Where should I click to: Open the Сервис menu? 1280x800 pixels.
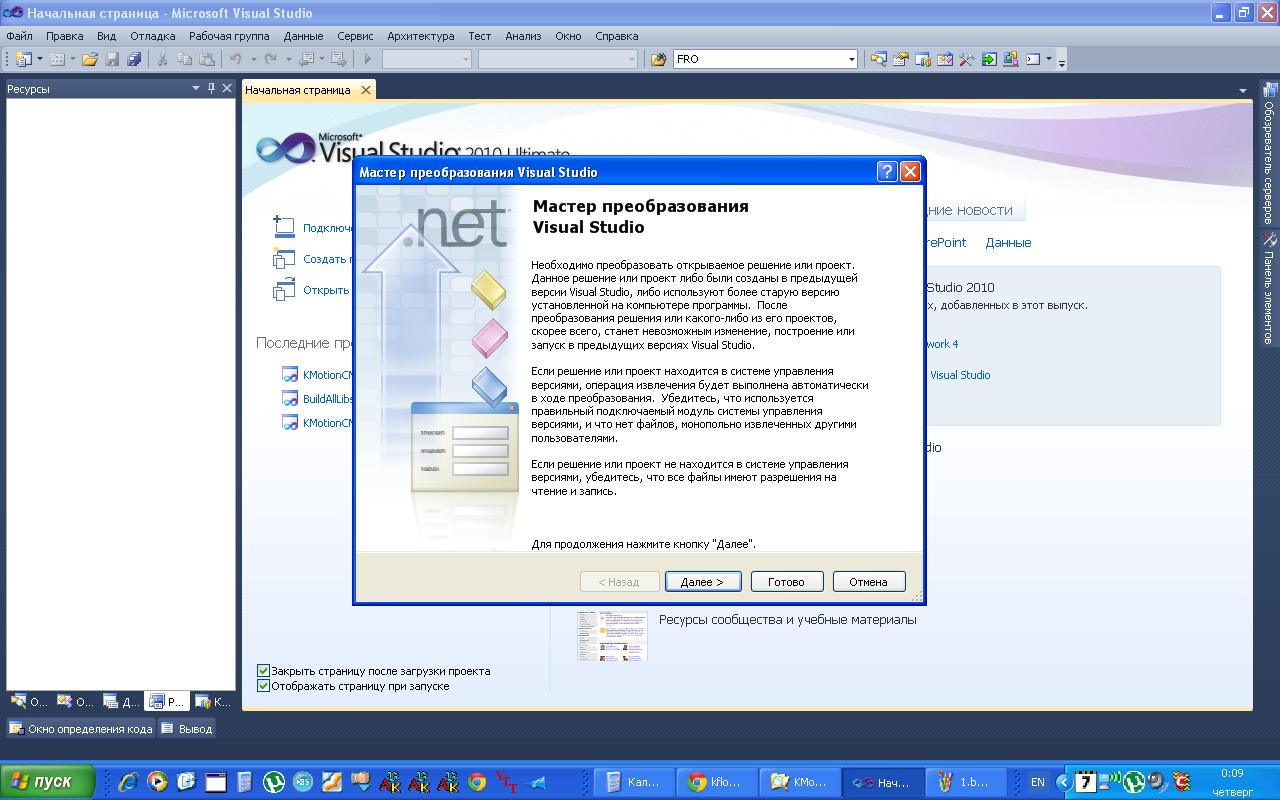355,36
